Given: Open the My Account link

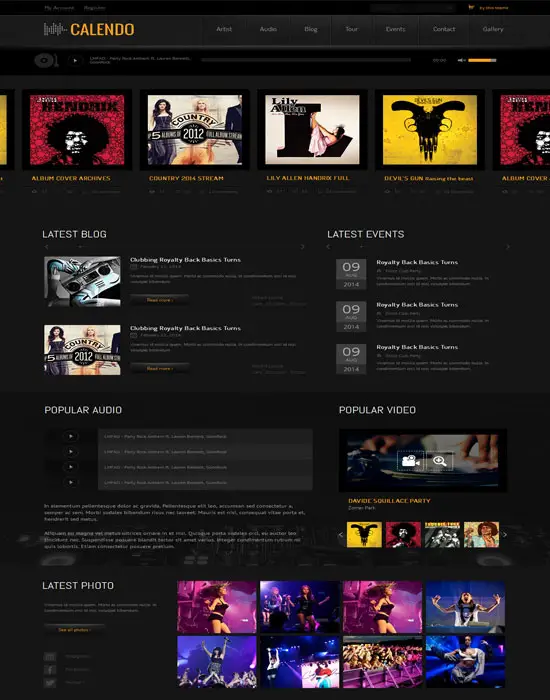Looking at the screenshot, I should click(x=59, y=8).
